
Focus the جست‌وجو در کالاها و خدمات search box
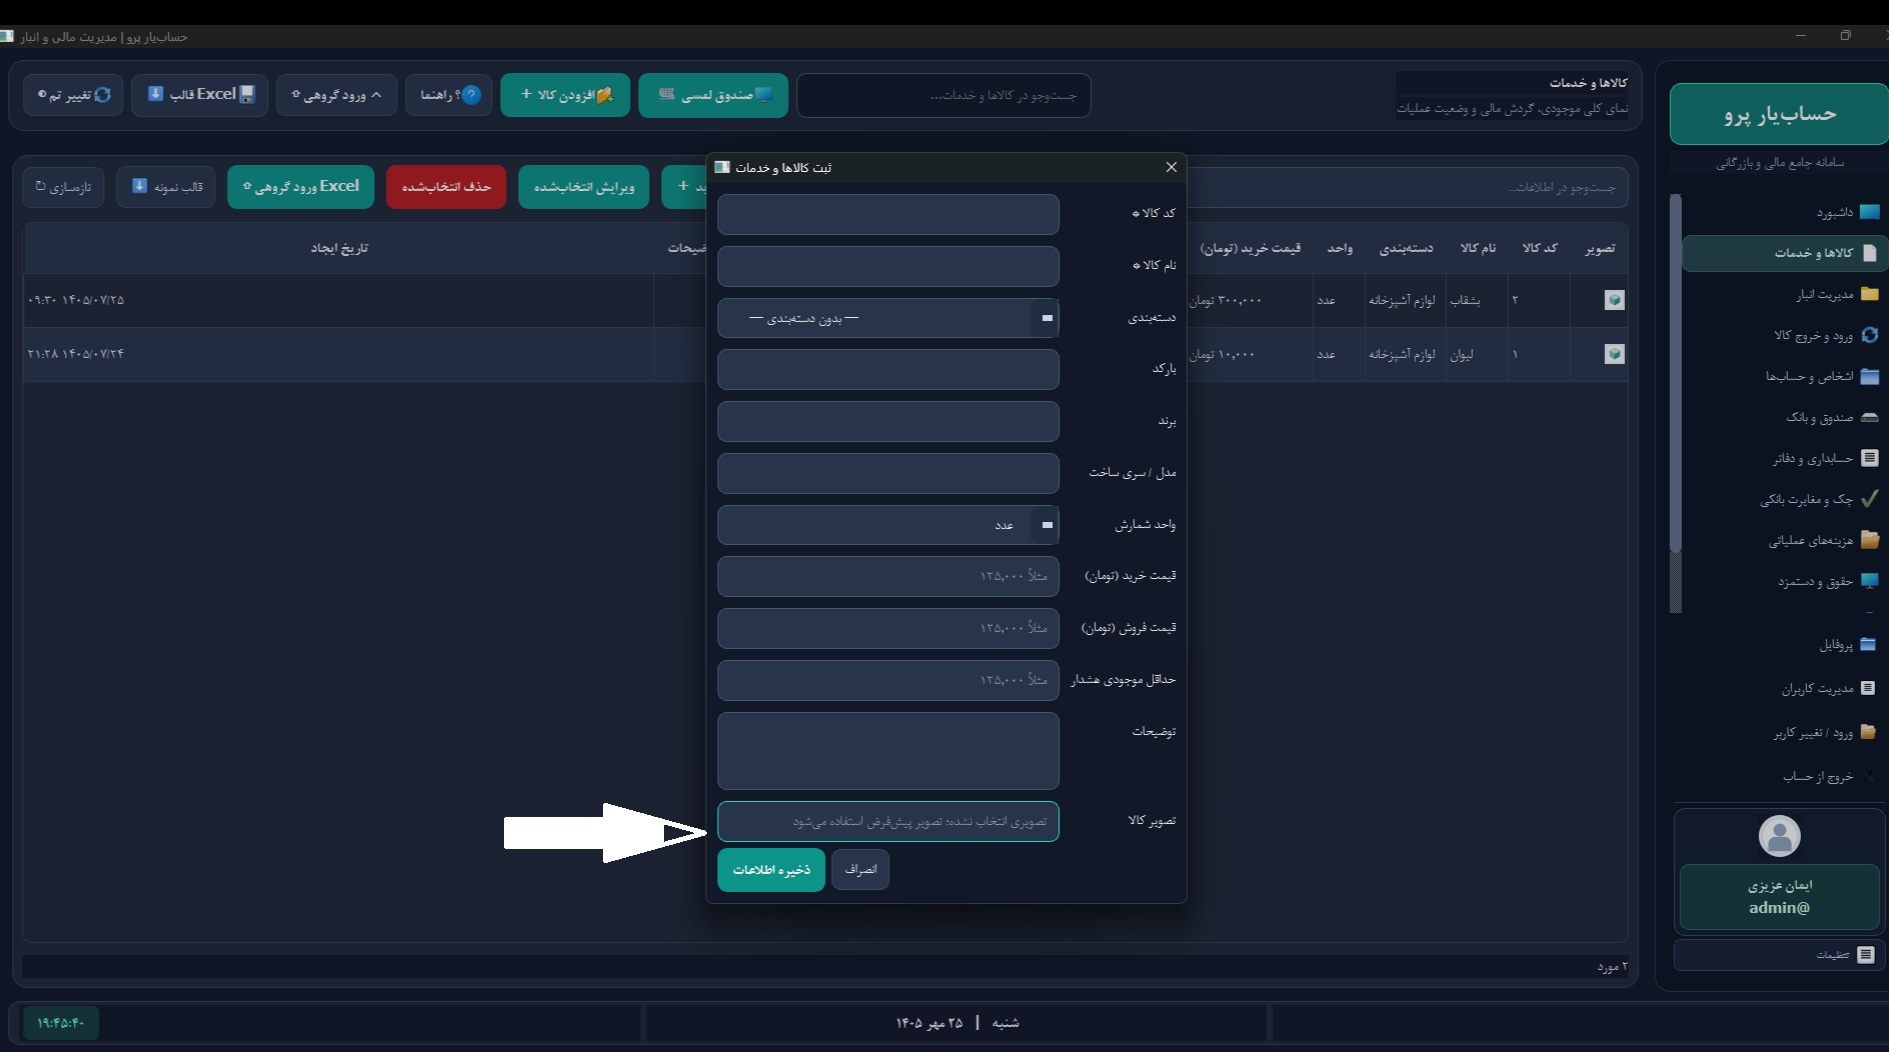coord(944,95)
